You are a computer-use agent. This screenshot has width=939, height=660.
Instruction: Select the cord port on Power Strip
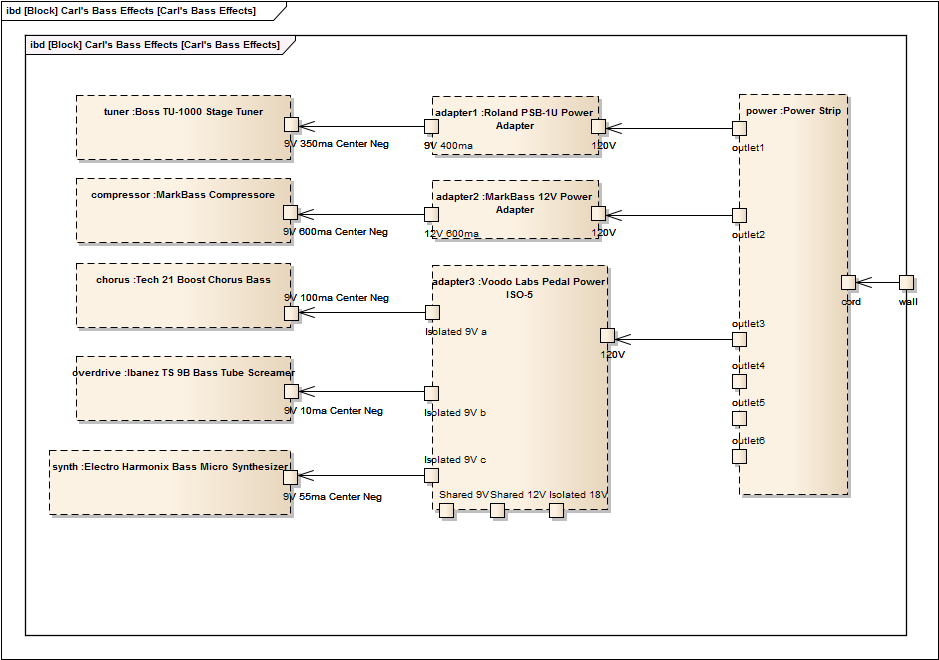(847, 281)
